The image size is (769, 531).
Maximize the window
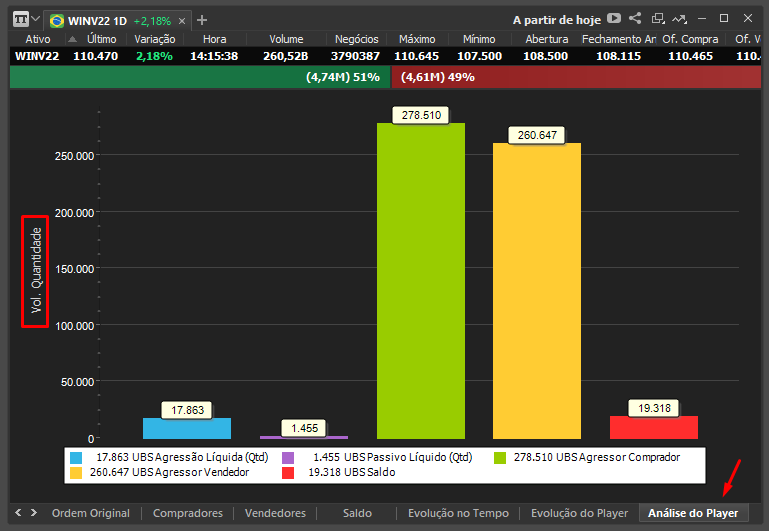724,18
